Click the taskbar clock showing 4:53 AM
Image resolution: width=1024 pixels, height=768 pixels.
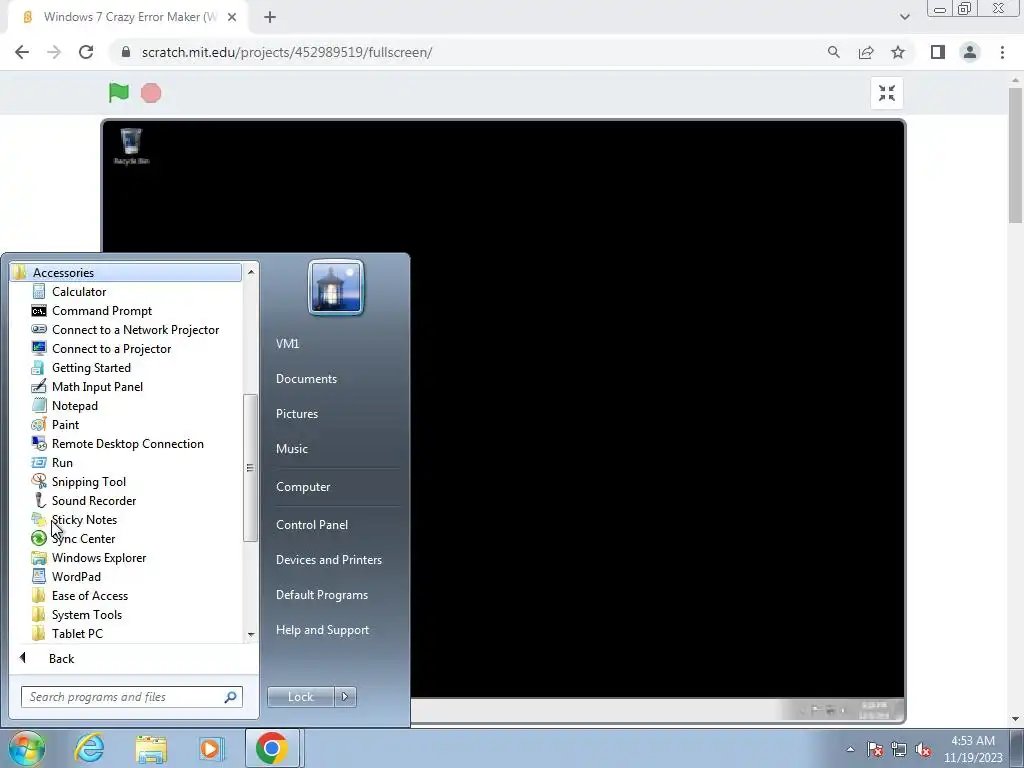(973, 749)
